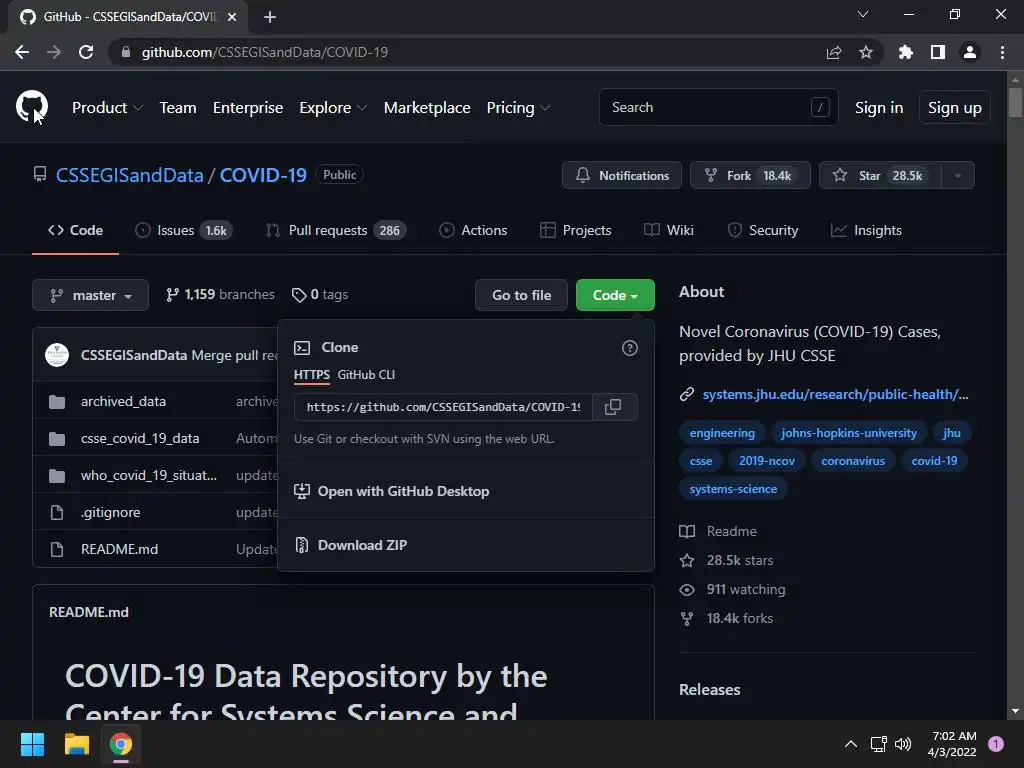Open the volume control in system tray

pos(903,744)
